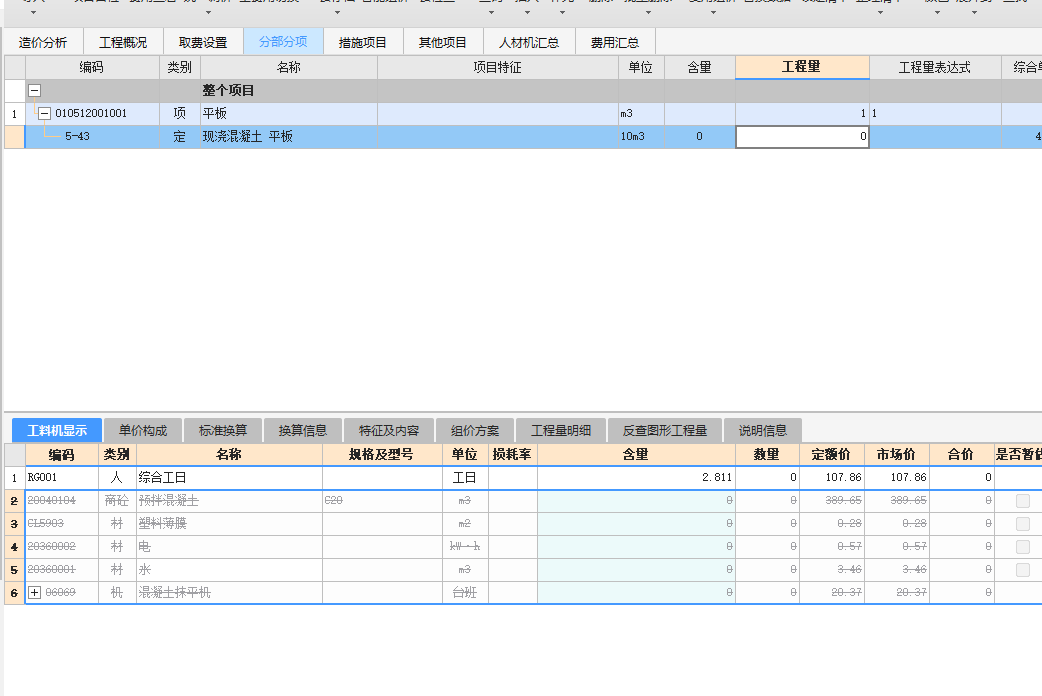Switch to the 人材机汇总 tab
Image resolution: width=1042 pixels, height=696 pixels.
coord(529,43)
